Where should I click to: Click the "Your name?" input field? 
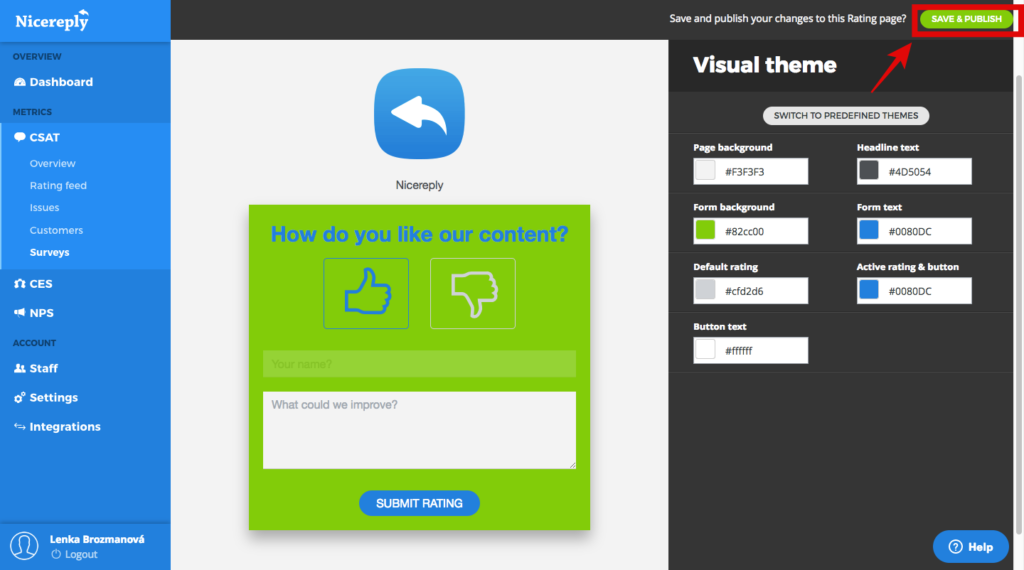pyautogui.click(x=419, y=364)
